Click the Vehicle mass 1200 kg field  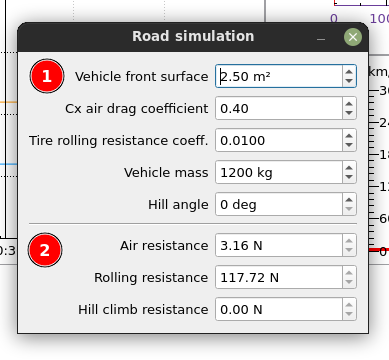tap(279, 172)
